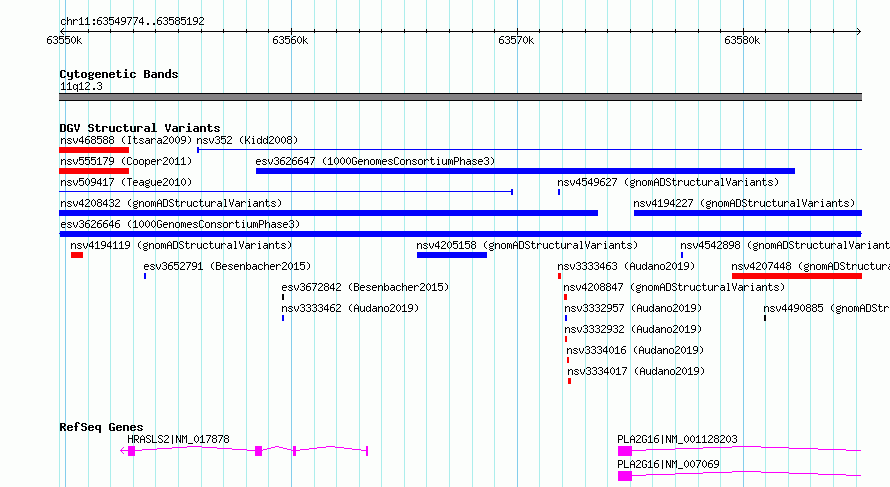Click the HRASLS2 gene arrow end
Image resolution: width=890 pixels, height=487 pixels.
point(123,451)
